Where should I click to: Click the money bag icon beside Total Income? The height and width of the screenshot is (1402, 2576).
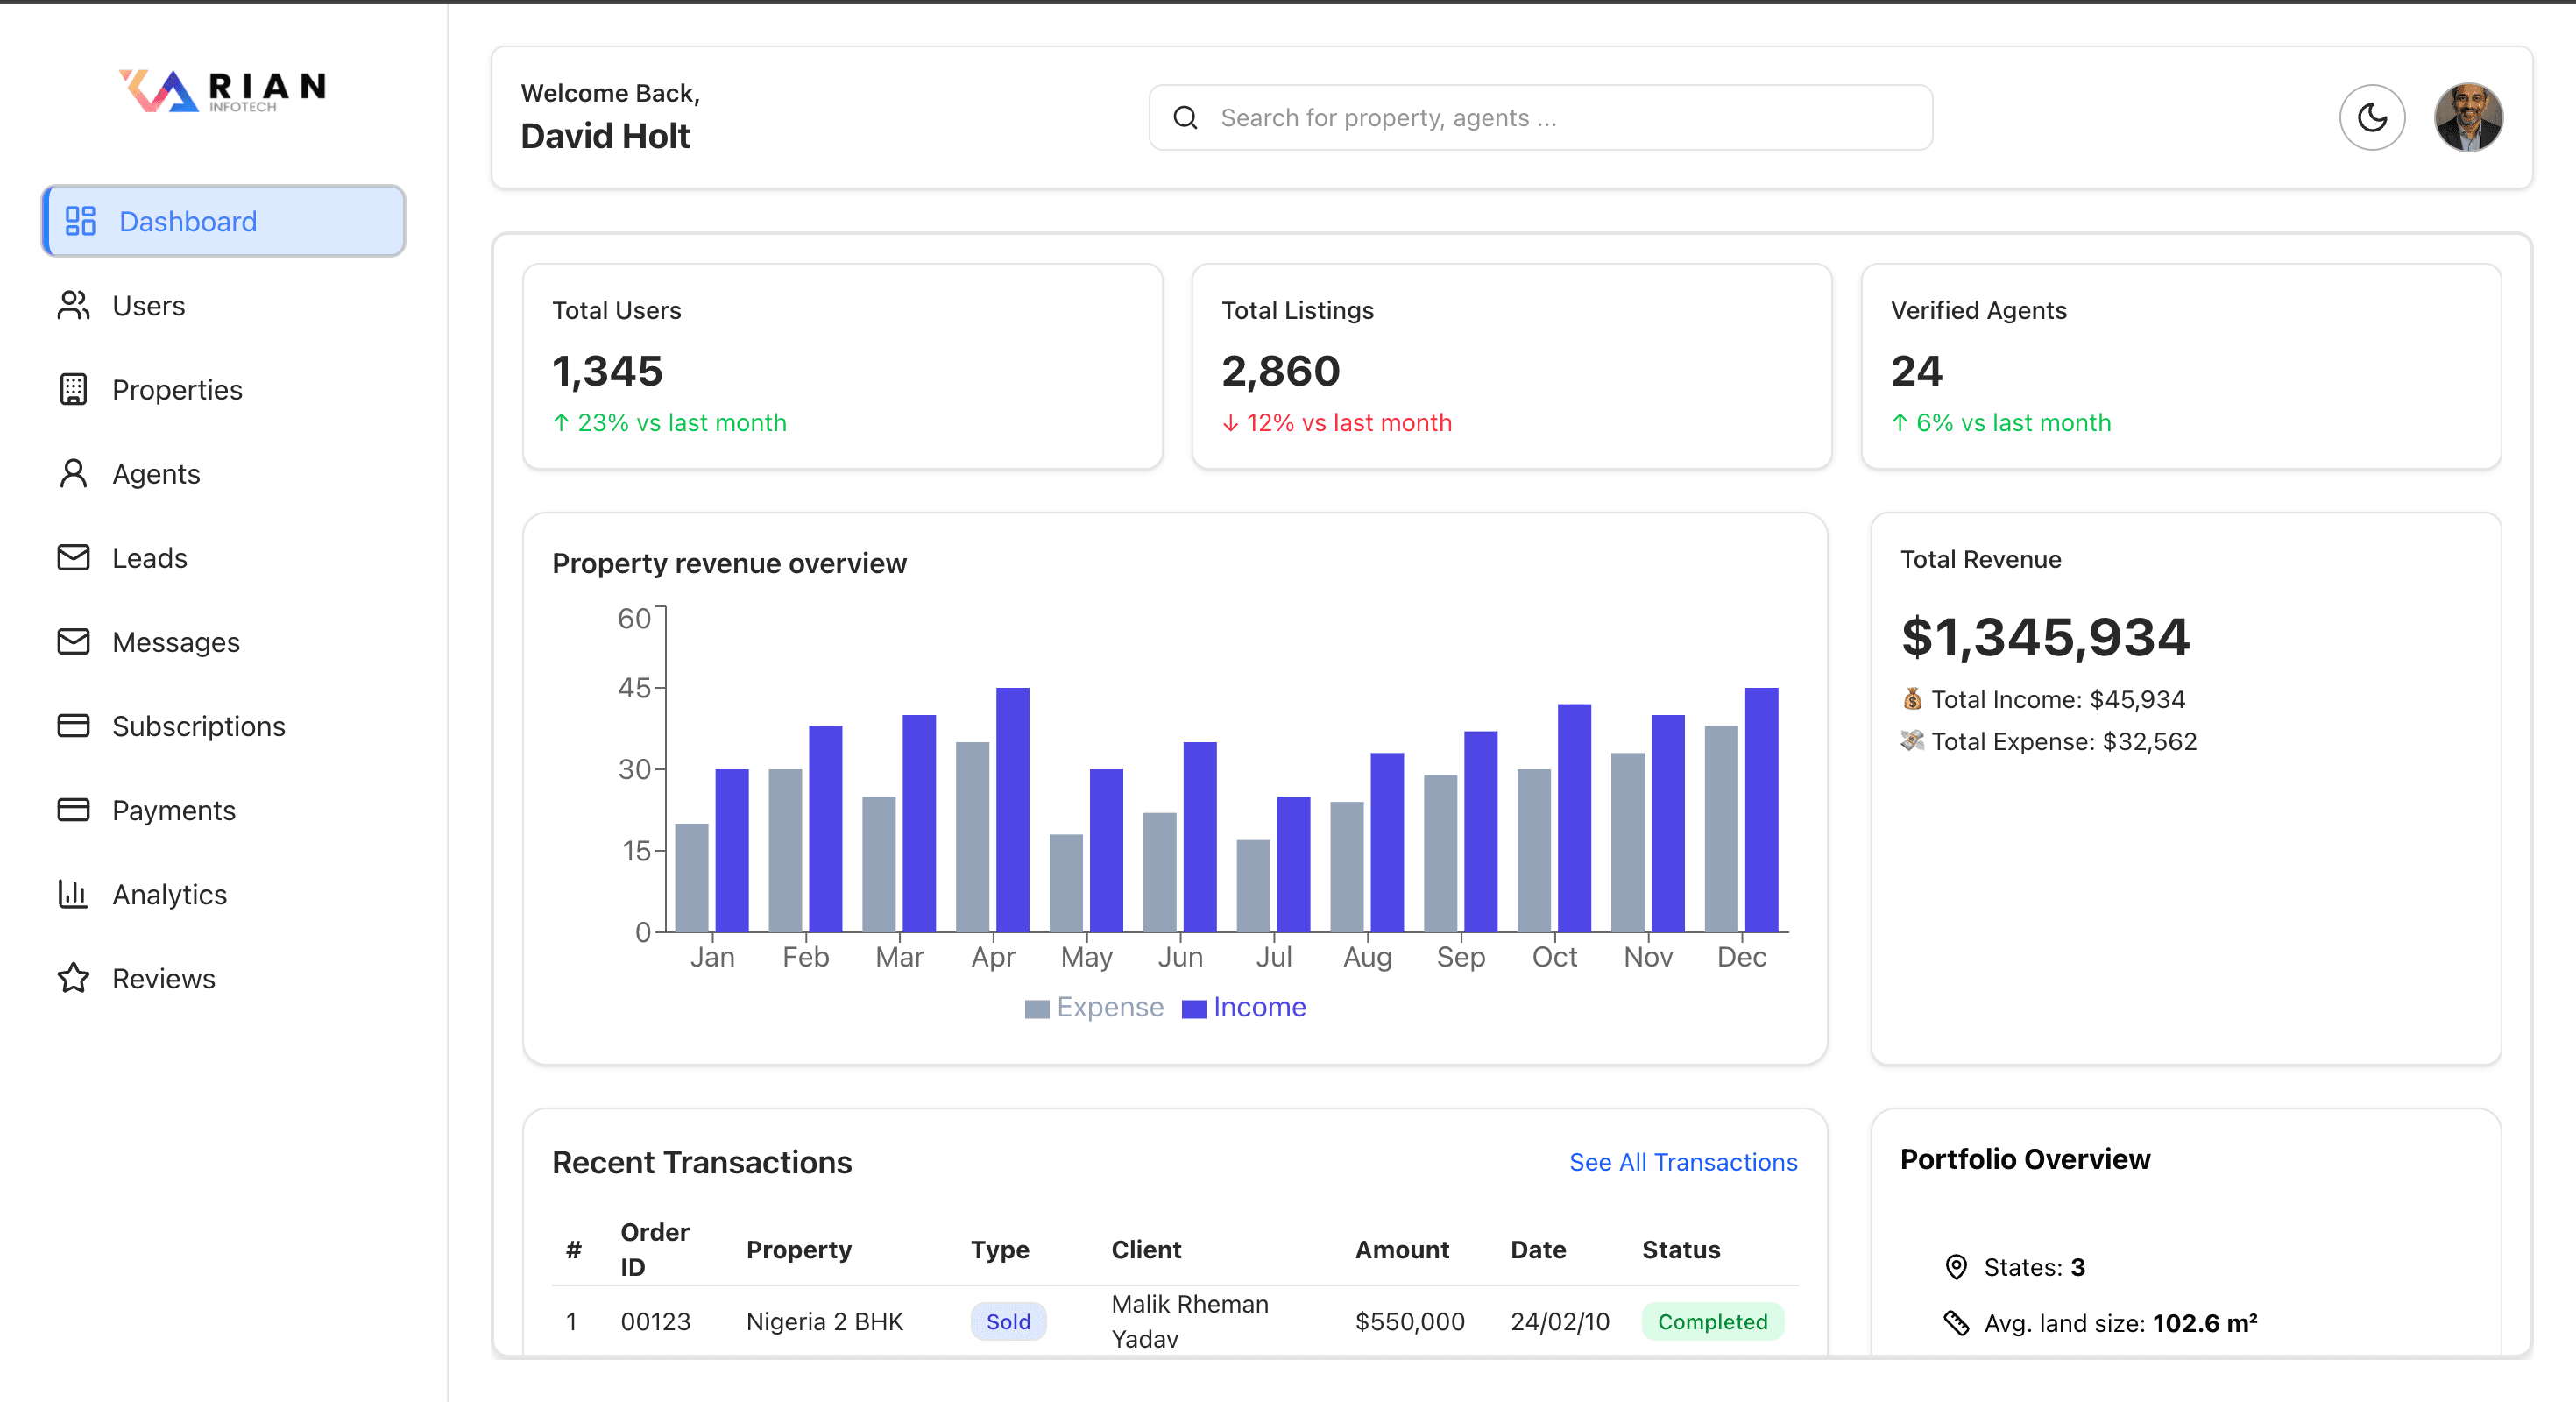tap(1912, 698)
